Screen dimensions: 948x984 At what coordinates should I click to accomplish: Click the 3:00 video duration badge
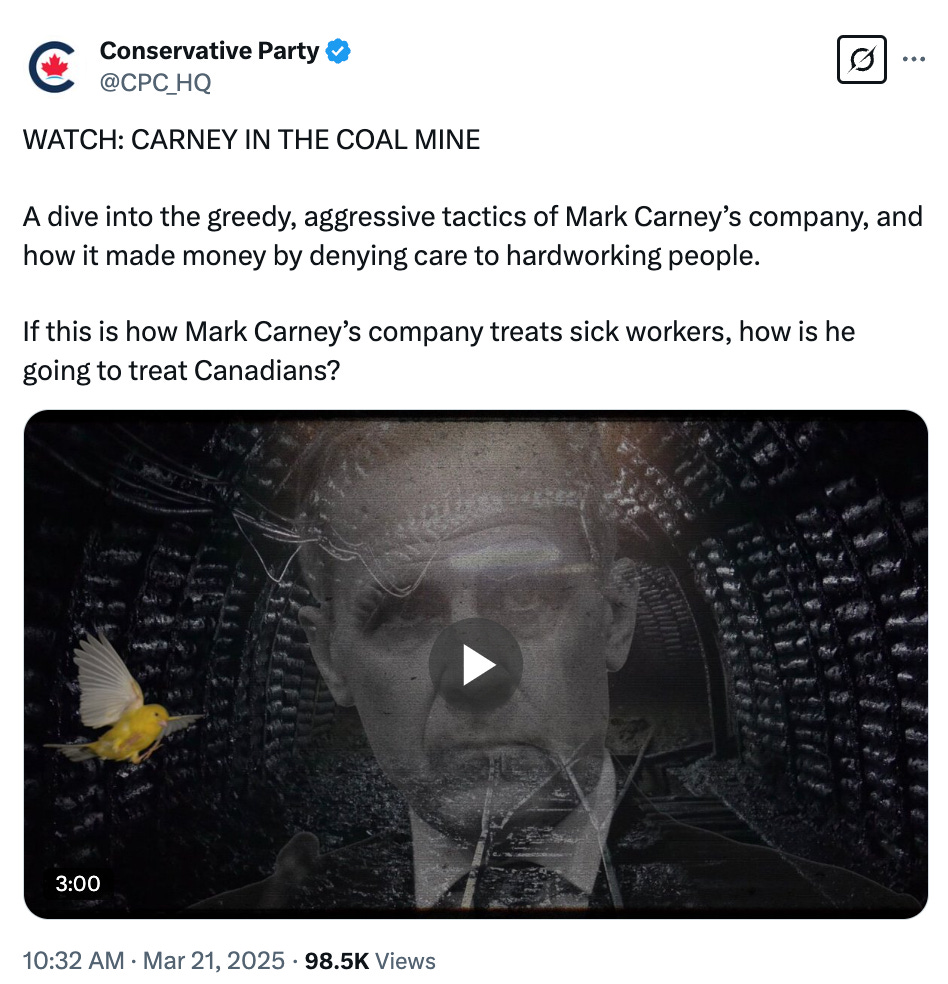pos(78,883)
